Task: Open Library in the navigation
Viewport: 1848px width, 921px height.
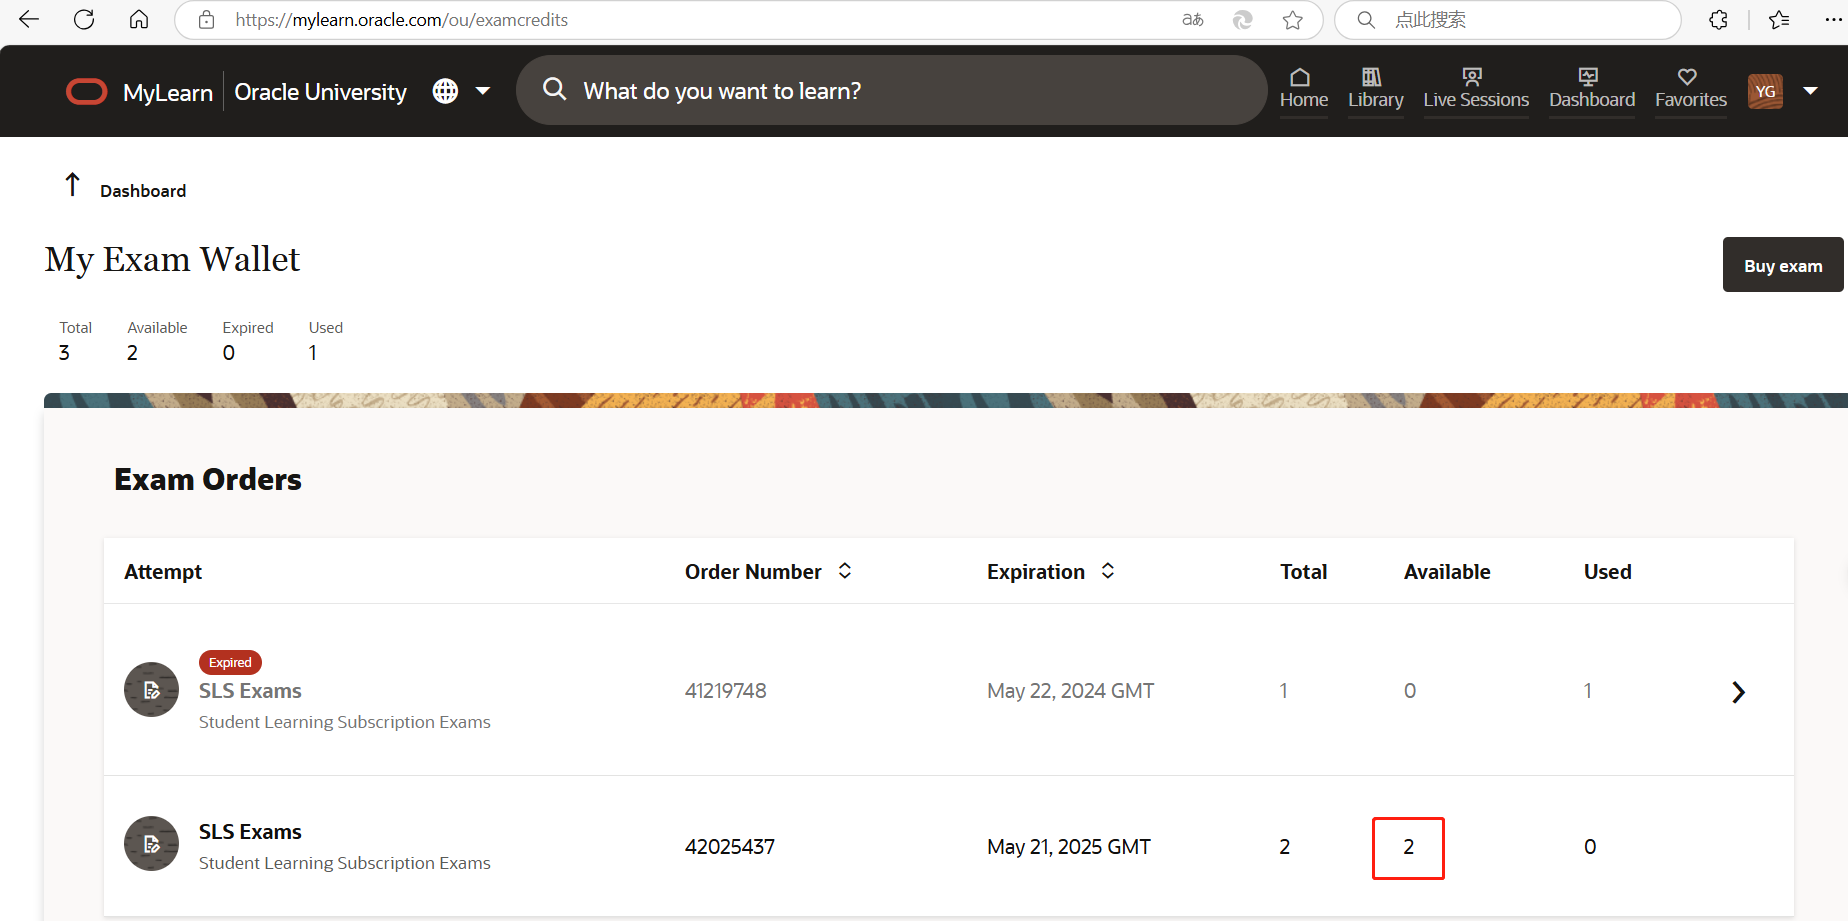Action: pos(1376,89)
